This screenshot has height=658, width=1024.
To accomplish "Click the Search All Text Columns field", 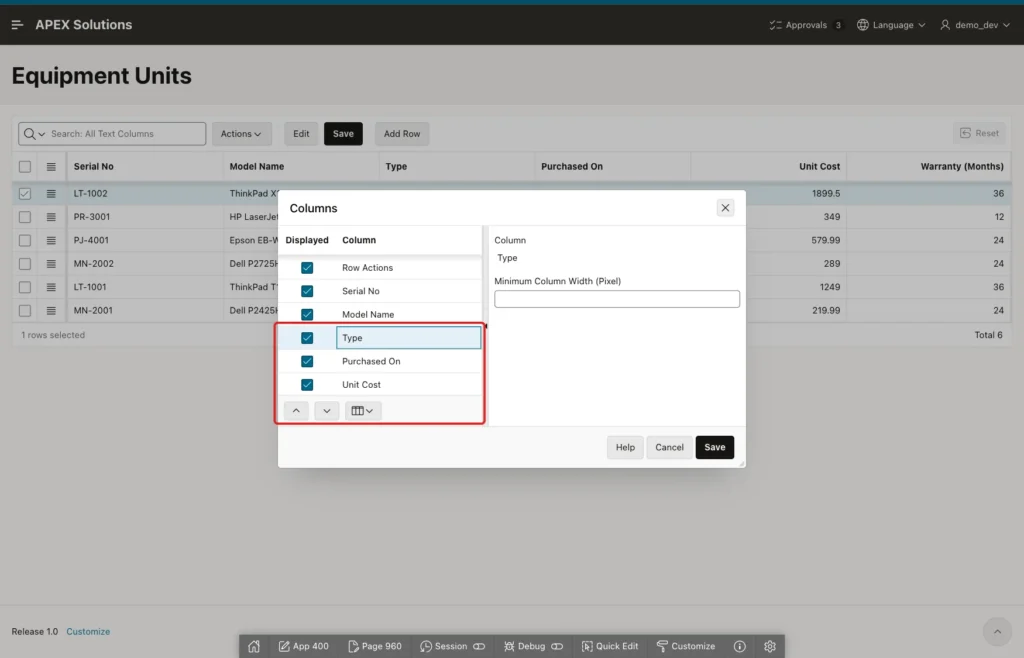I will (126, 134).
